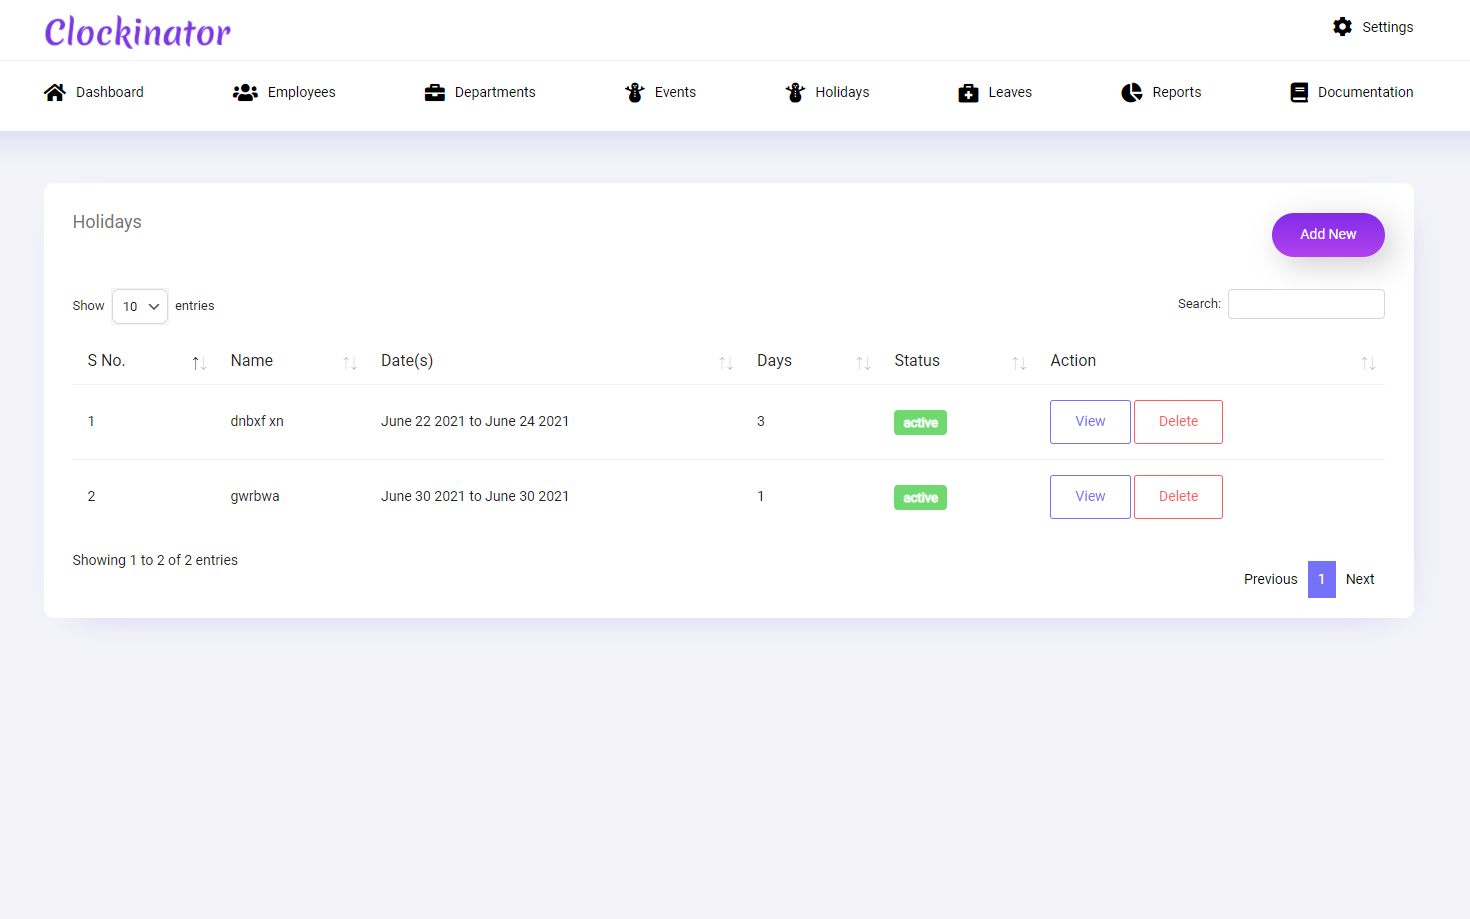Click active badge in gwrbwa row

(x=920, y=498)
